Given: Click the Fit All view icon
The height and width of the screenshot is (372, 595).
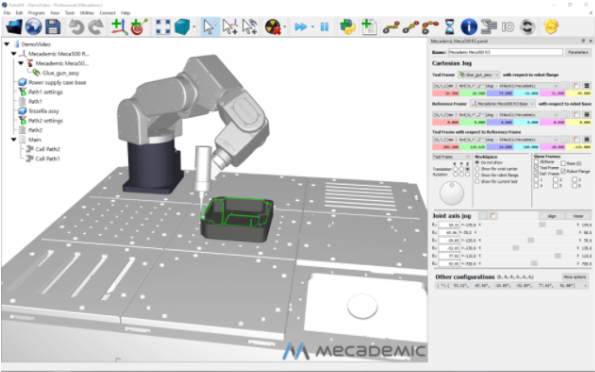Looking at the screenshot, I should tap(163, 27).
